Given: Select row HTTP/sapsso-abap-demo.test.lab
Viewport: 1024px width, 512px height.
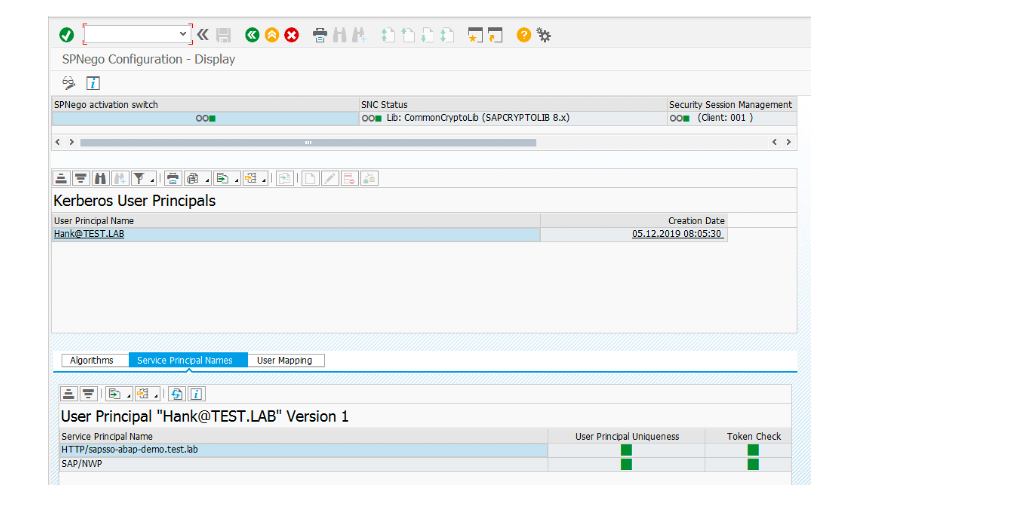Looking at the screenshot, I should tap(304, 450).
